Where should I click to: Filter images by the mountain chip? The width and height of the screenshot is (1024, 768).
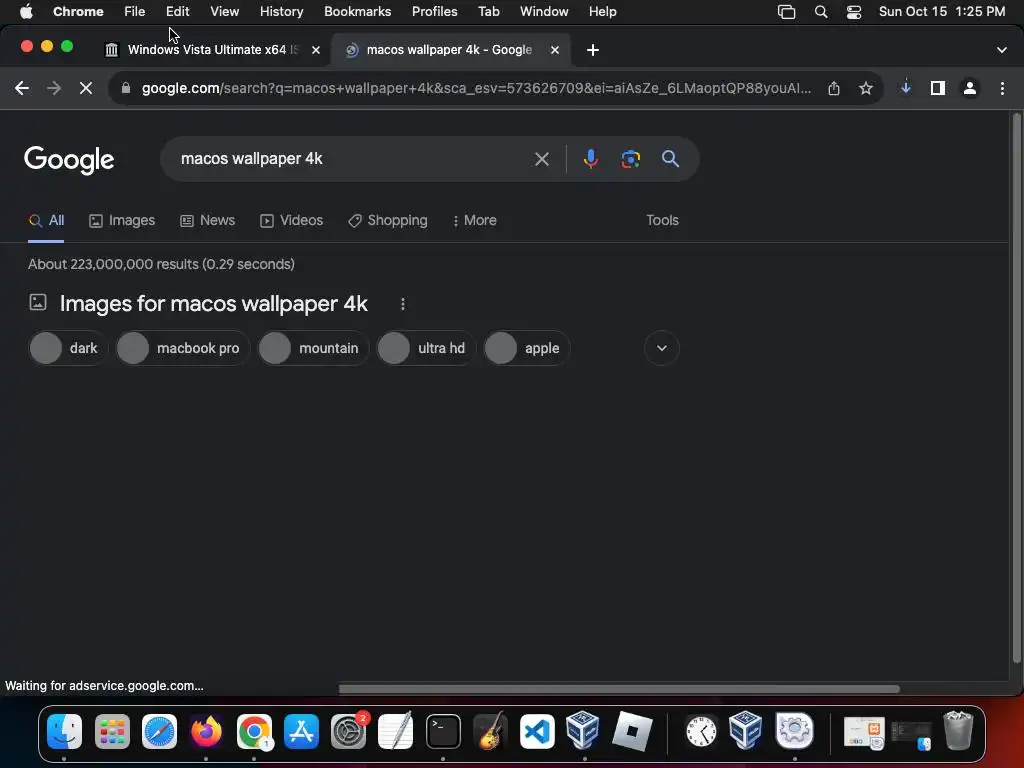[313, 348]
